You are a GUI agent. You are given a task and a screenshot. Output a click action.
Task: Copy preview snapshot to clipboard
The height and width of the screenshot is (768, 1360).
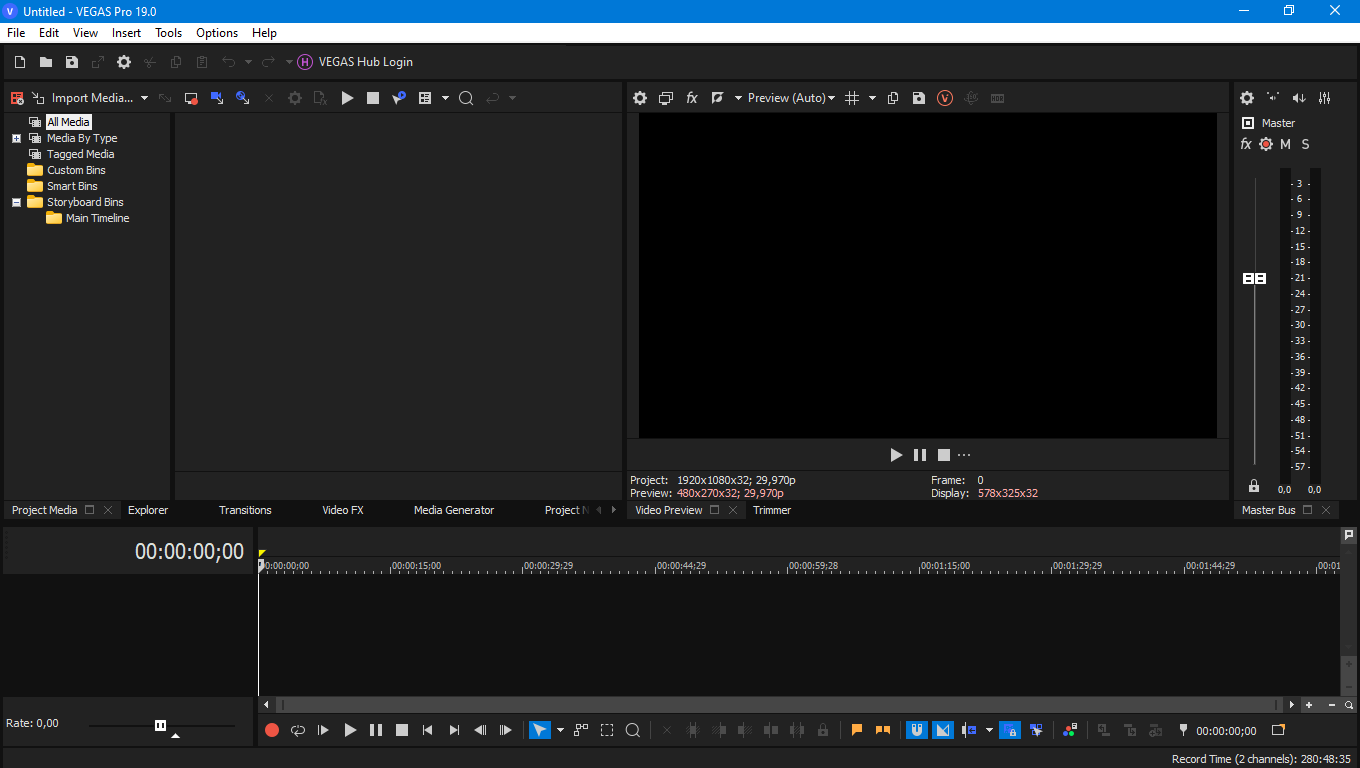pos(893,98)
